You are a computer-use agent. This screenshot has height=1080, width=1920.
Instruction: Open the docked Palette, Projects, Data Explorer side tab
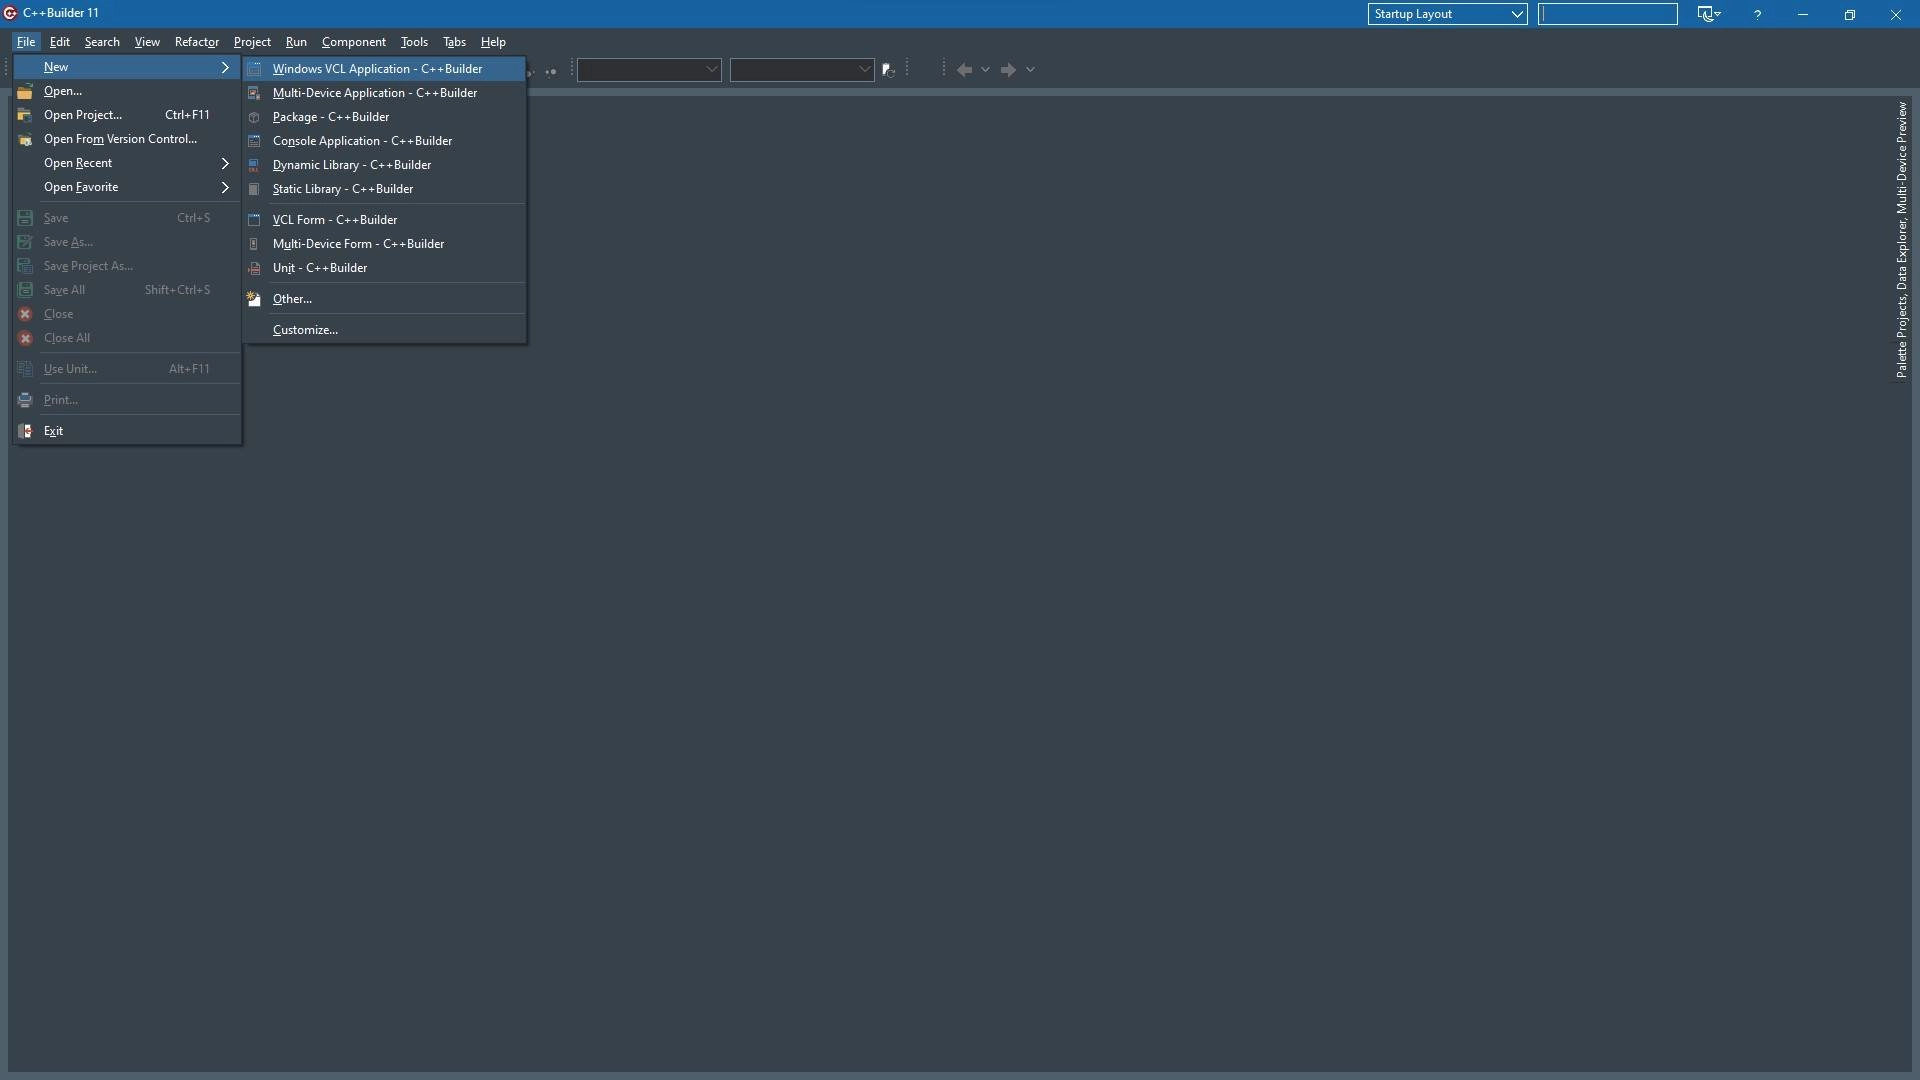1901,239
